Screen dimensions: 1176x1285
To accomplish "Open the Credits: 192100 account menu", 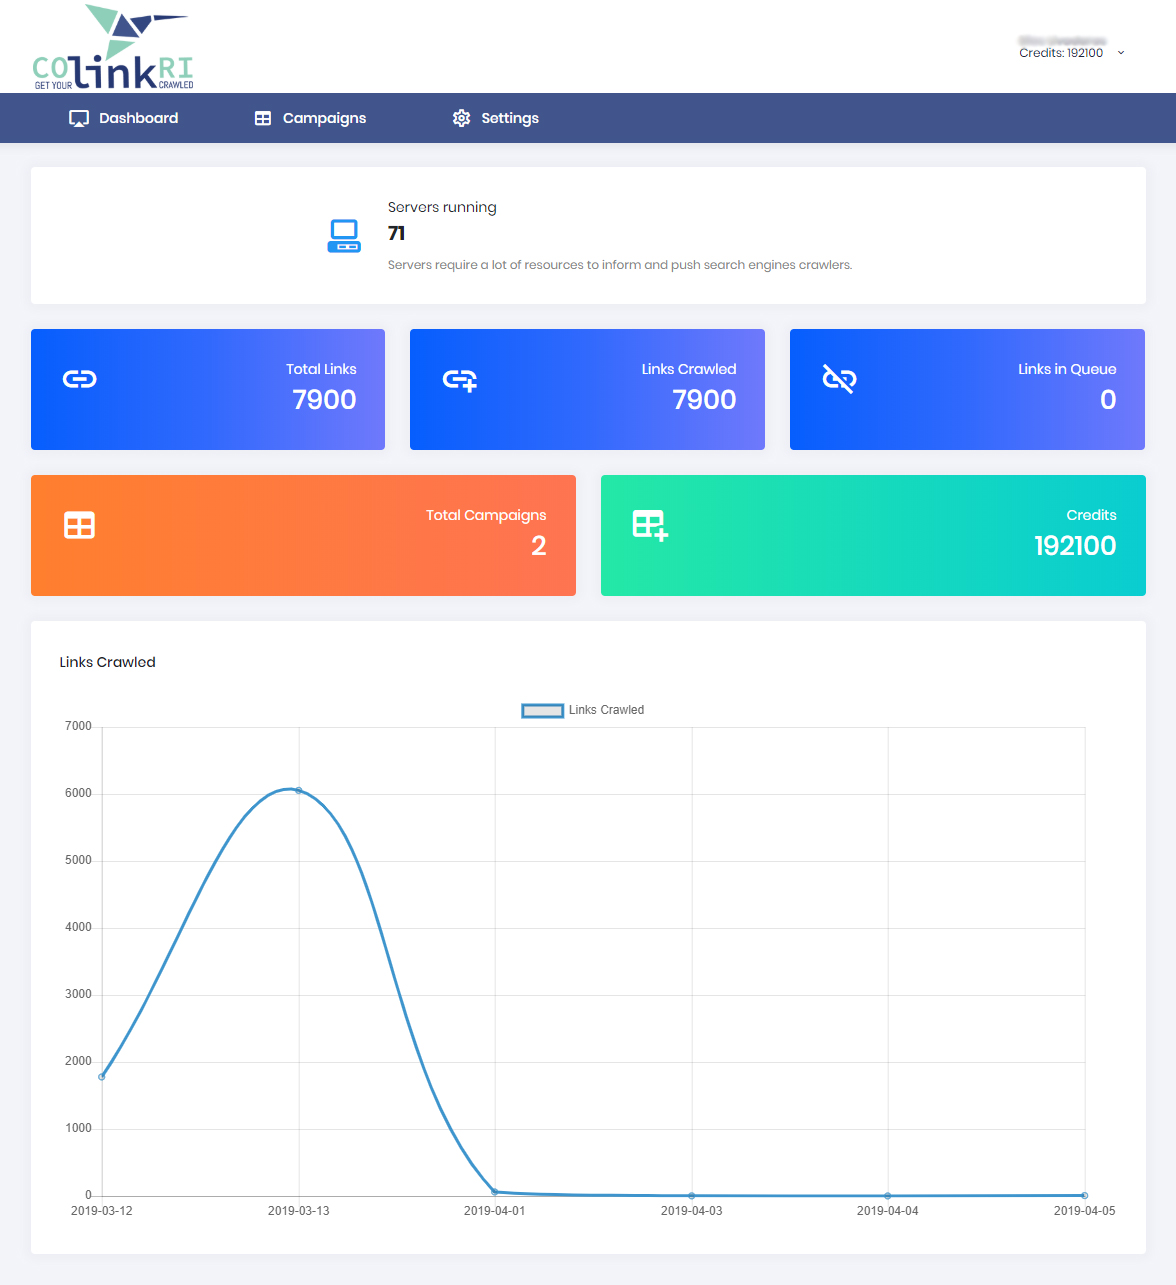I will 1061,53.
